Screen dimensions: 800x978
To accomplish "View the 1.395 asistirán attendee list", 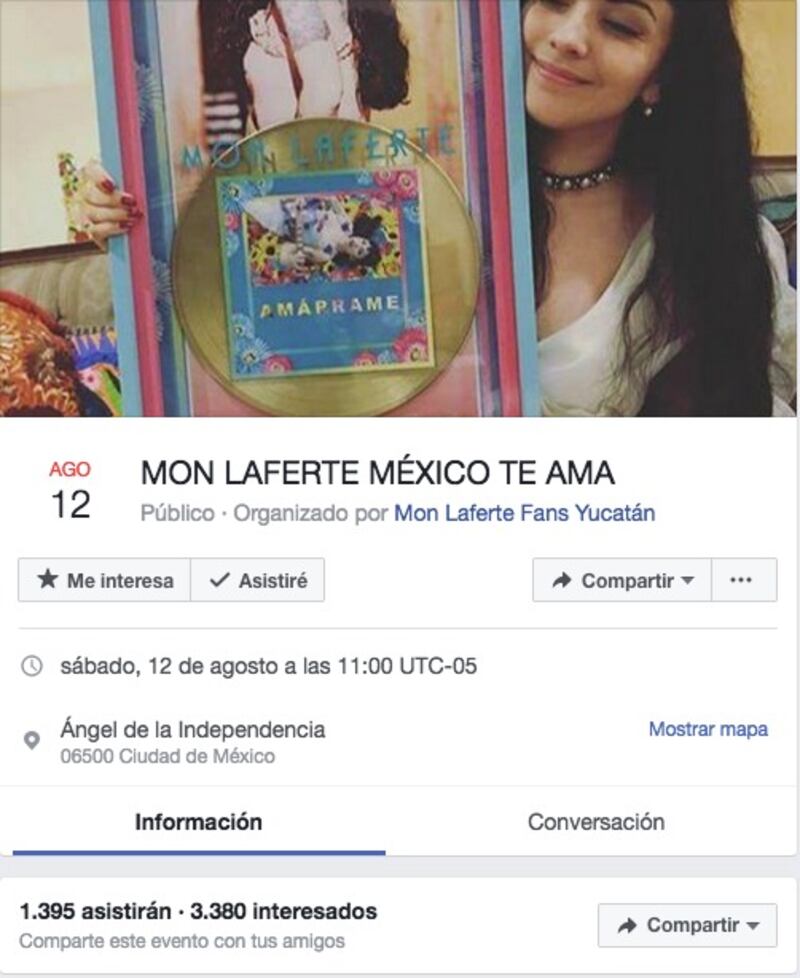I will point(95,911).
